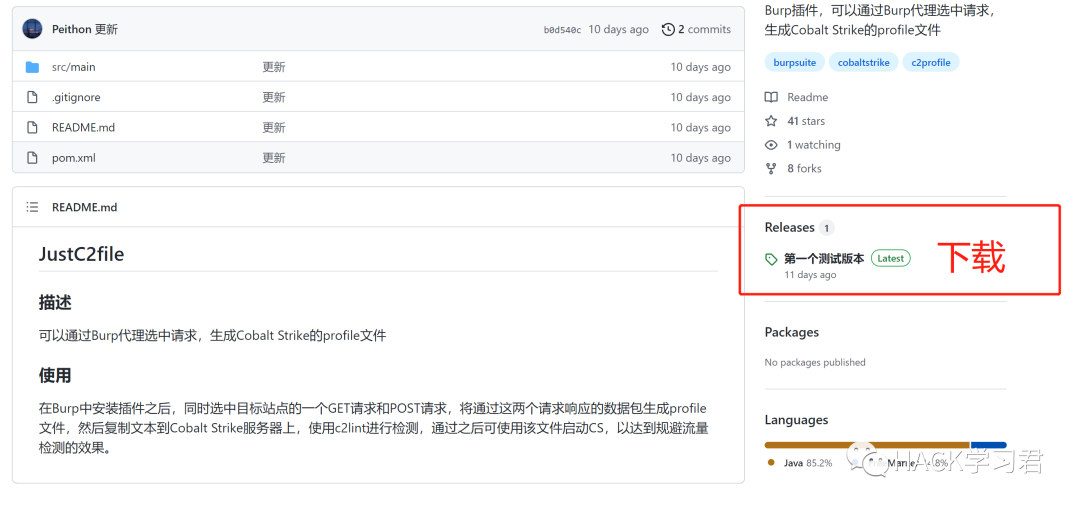Image resolution: width=1080 pixels, height=509 pixels.
Task: Click the Java segment of the language bar
Action: point(867,445)
